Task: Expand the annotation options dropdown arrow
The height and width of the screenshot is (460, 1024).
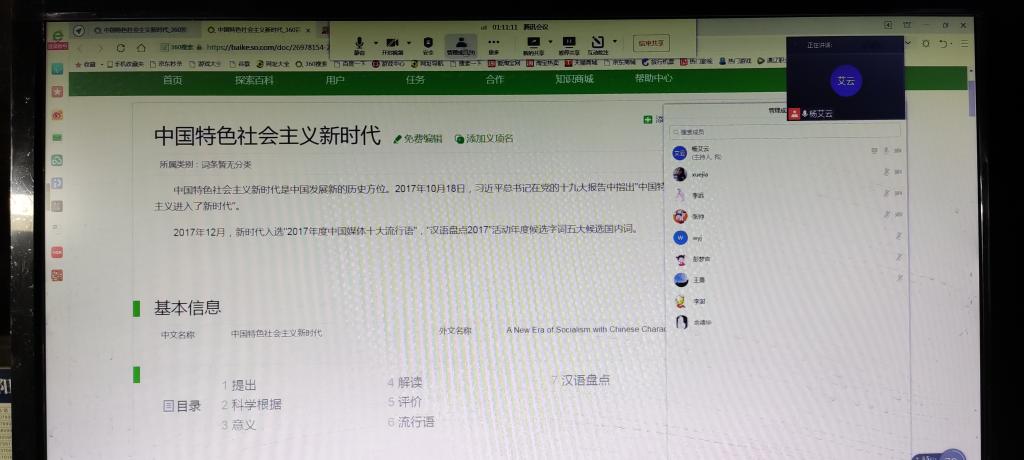Action: coord(614,42)
